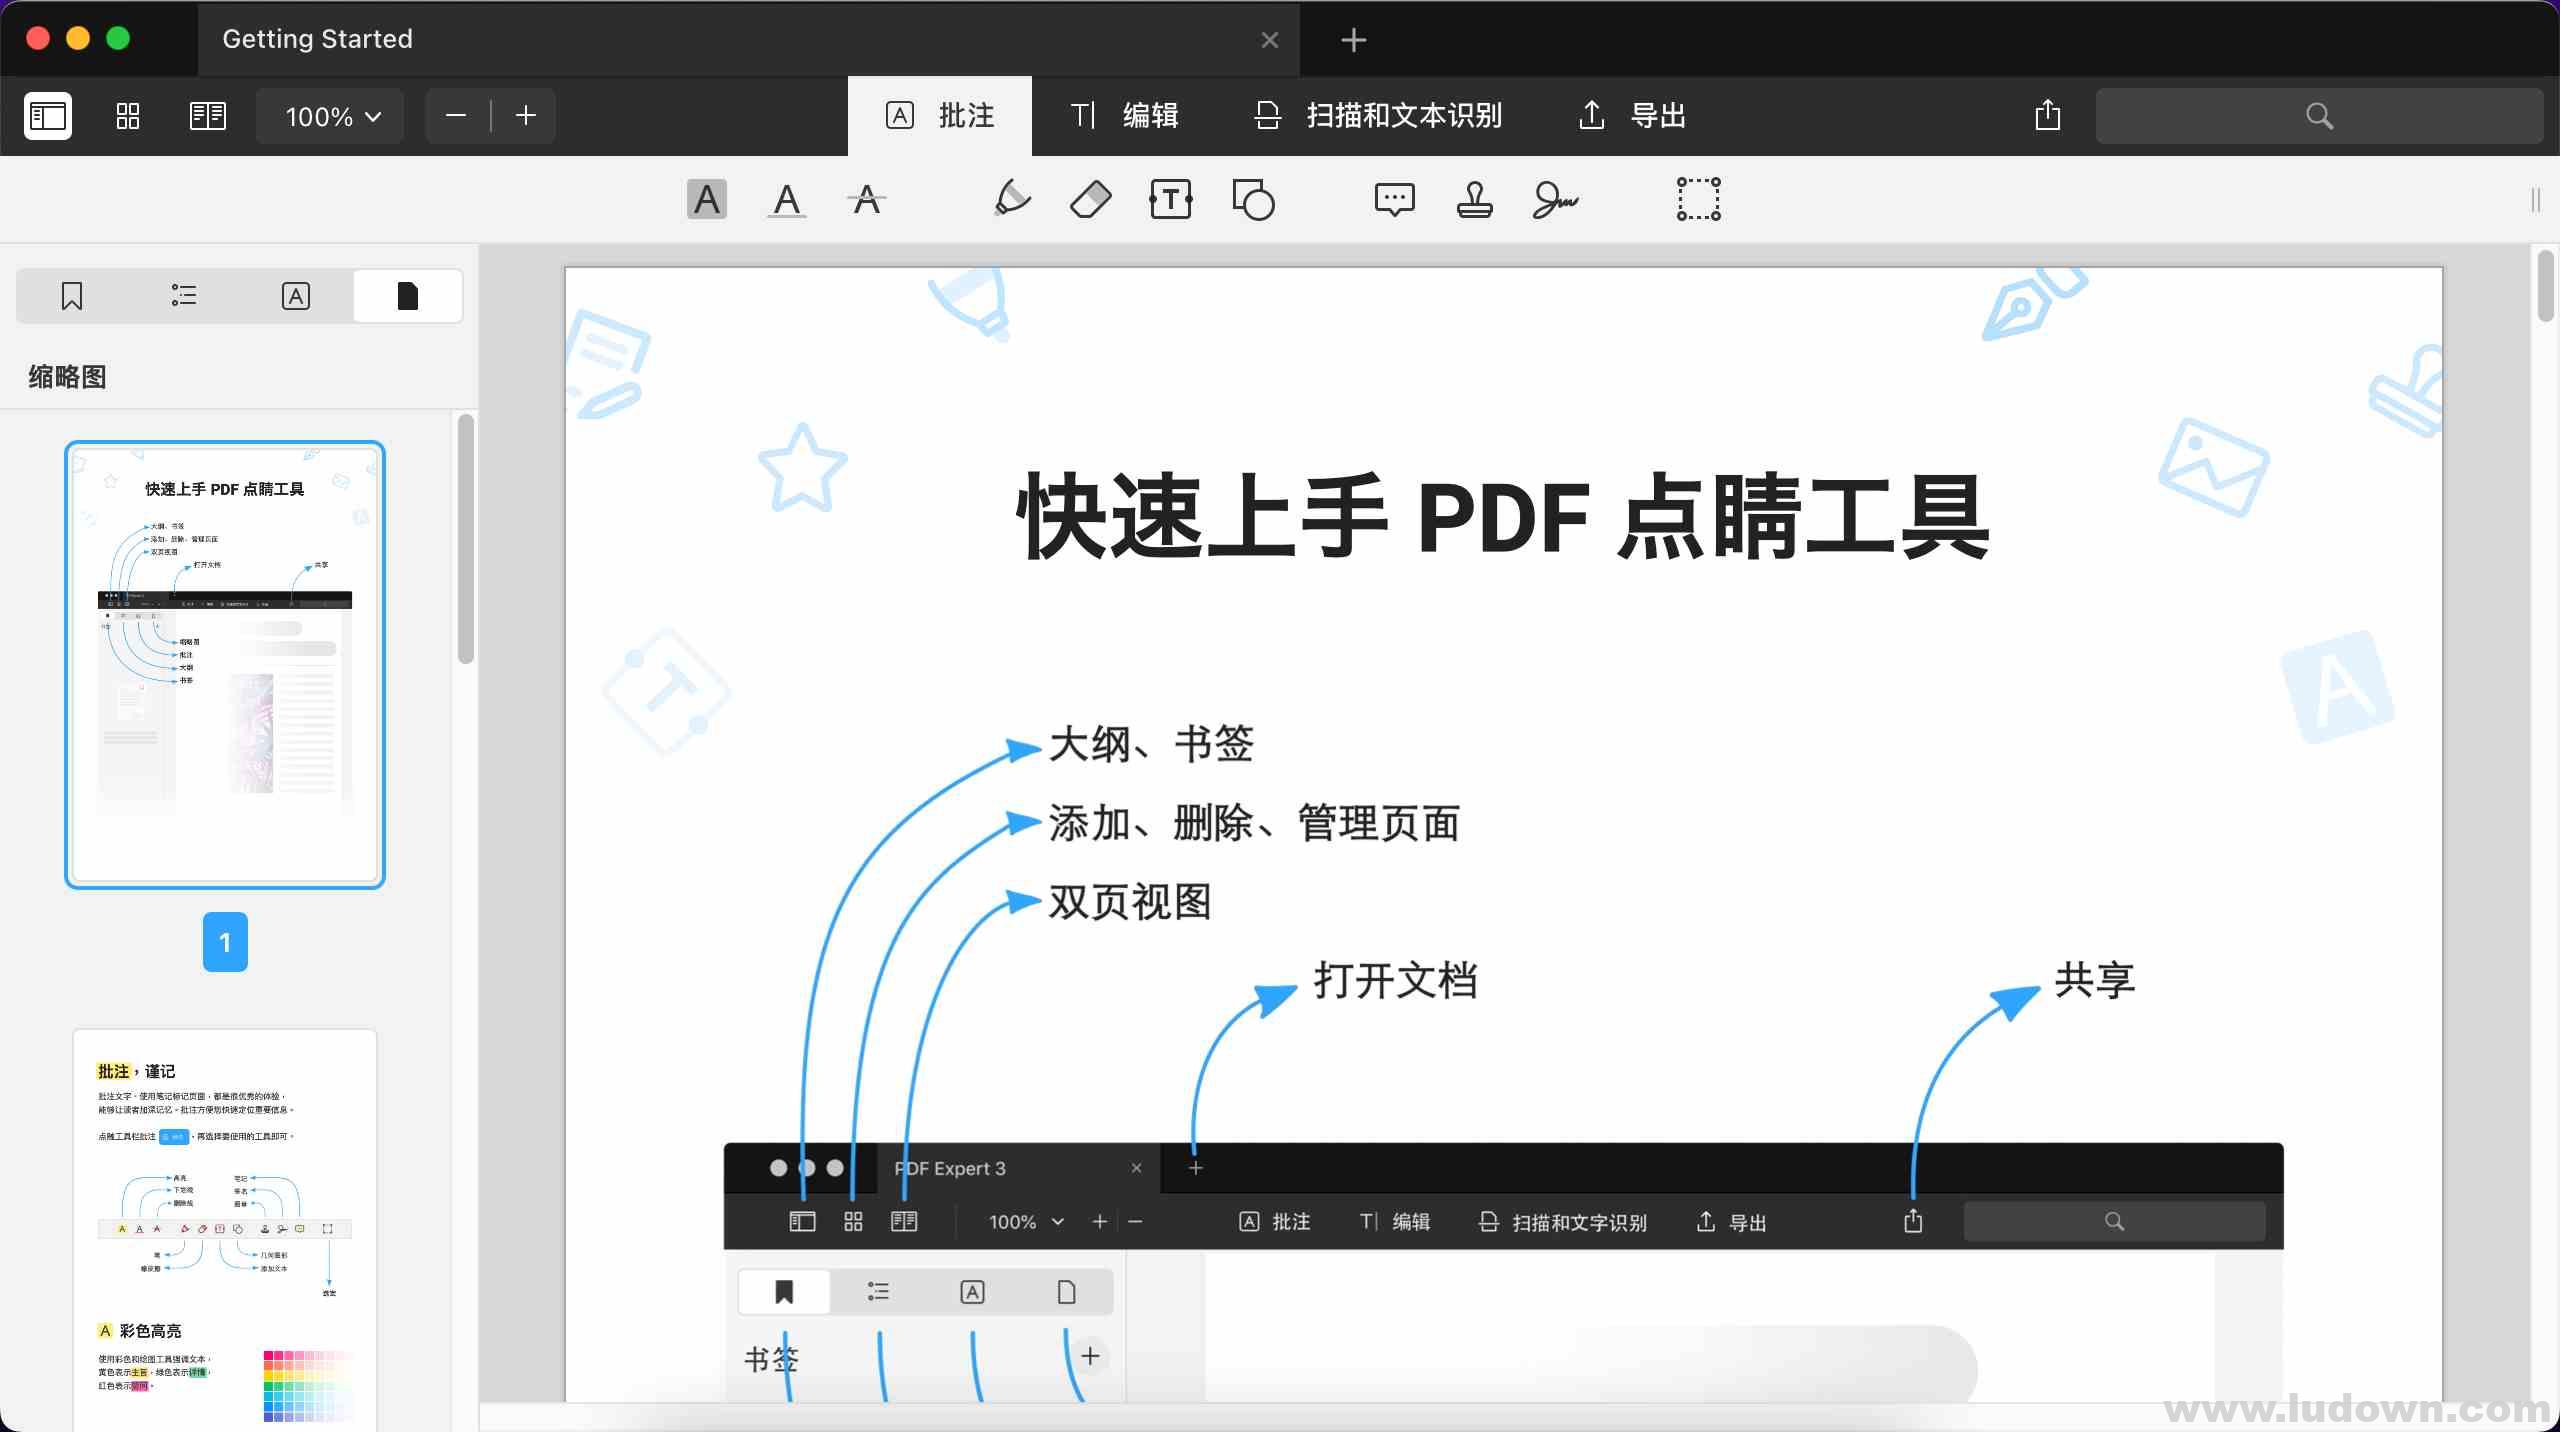Open the outline sidebar tab
This screenshot has width=2560, height=1432.
coord(184,296)
